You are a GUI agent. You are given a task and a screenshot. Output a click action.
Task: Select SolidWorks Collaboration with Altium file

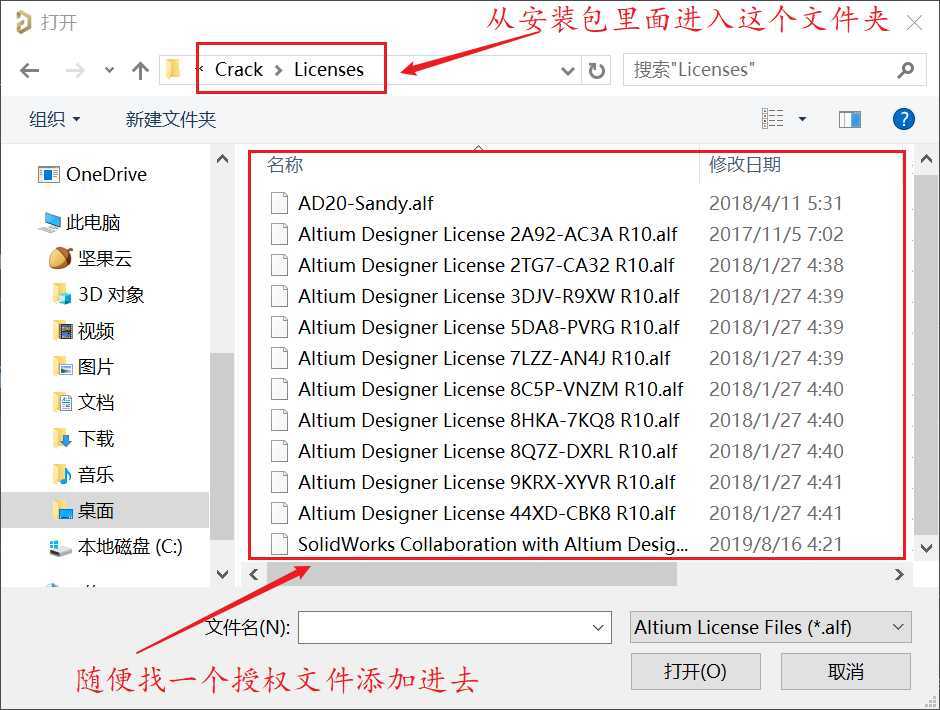[x=493, y=544]
